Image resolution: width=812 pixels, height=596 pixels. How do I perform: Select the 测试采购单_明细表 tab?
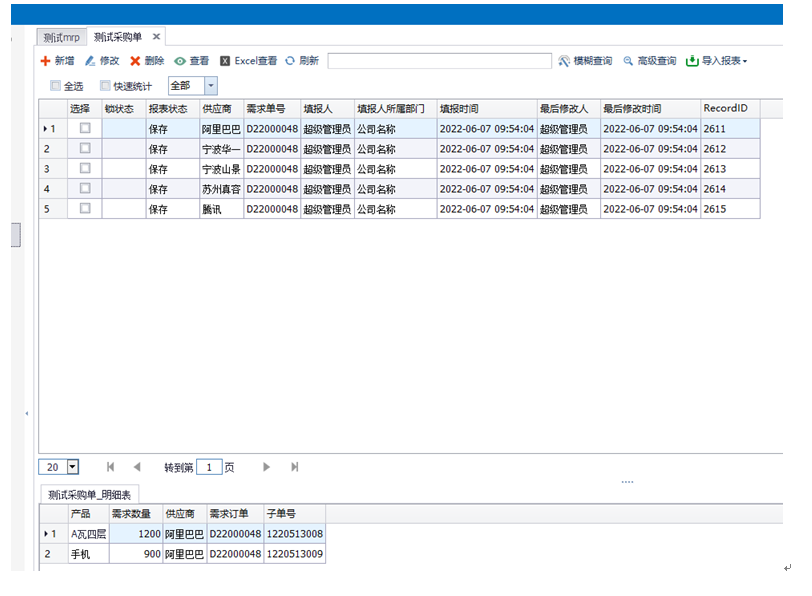(89, 494)
